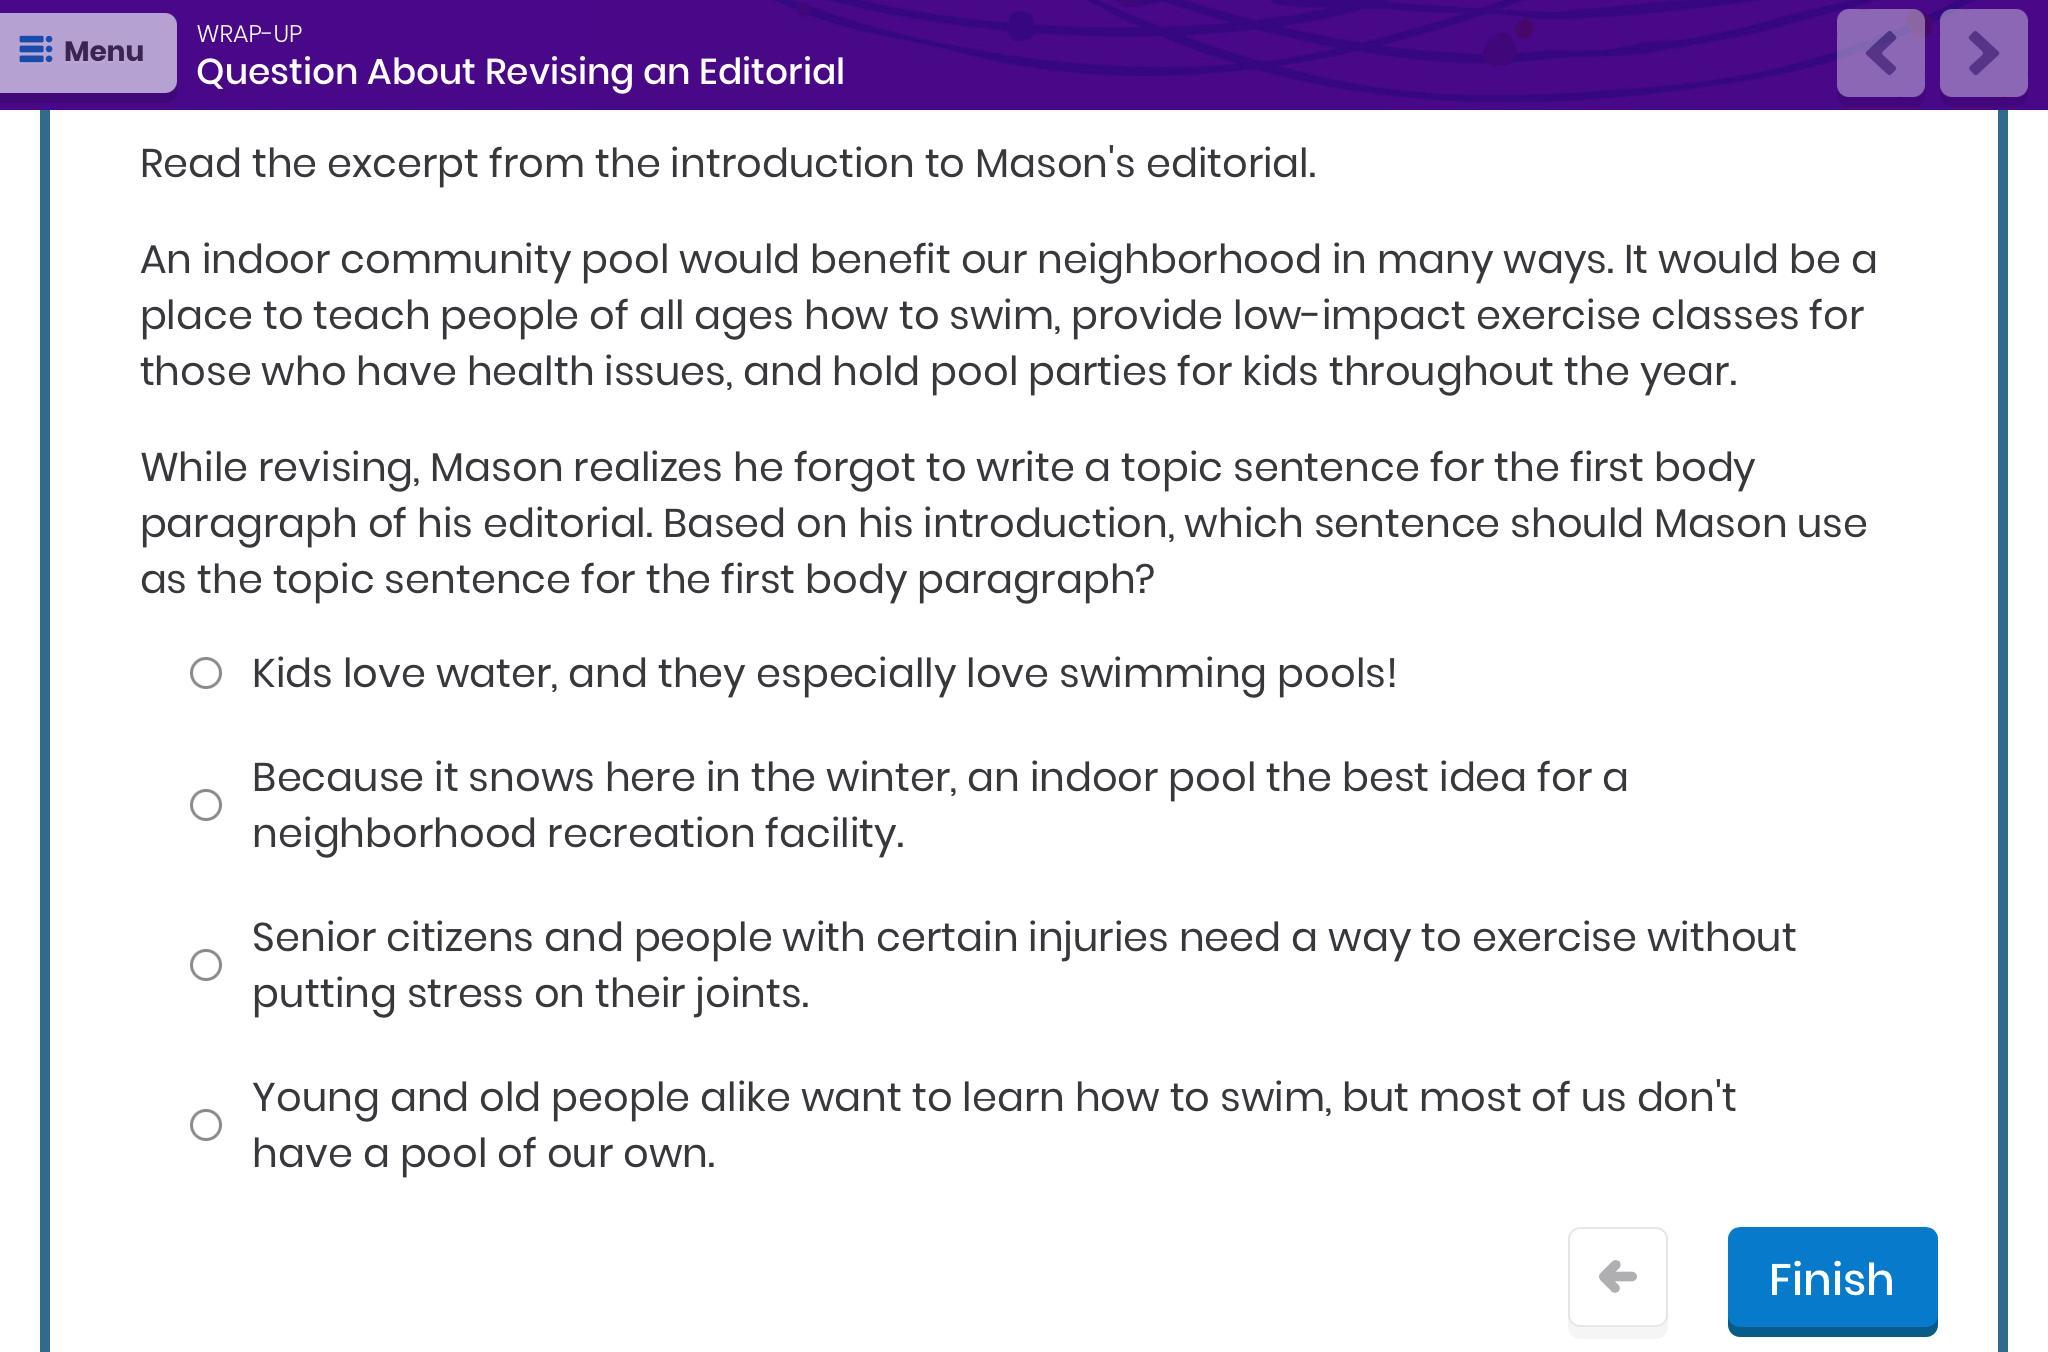The height and width of the screenshot is (1352, 2048).
Task: Click the WRAP-UP label in the header
Action: pyautogui.click(x=249, y=34)
